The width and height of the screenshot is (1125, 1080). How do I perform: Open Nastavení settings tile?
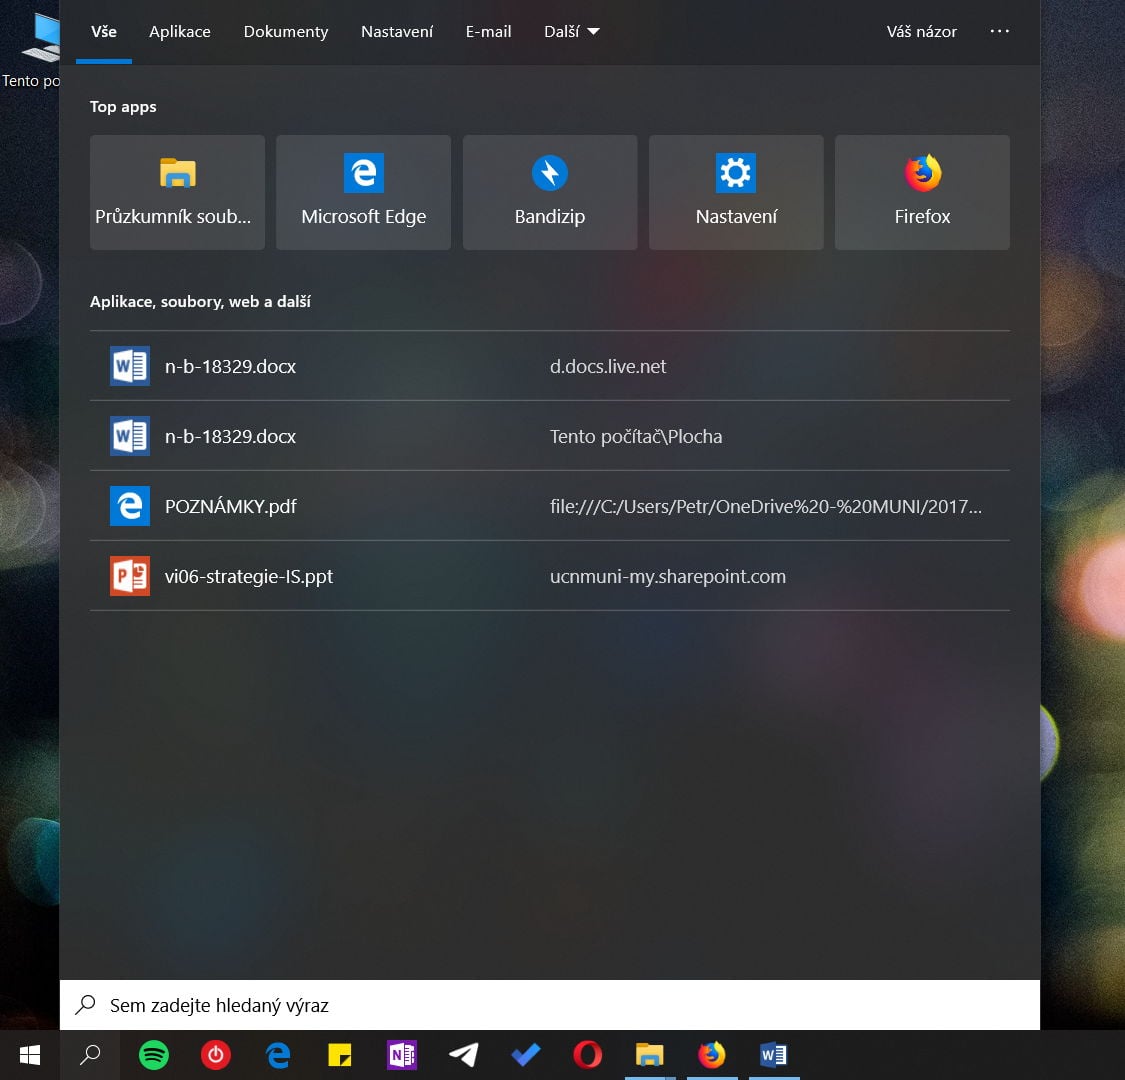tap(736, 192)
